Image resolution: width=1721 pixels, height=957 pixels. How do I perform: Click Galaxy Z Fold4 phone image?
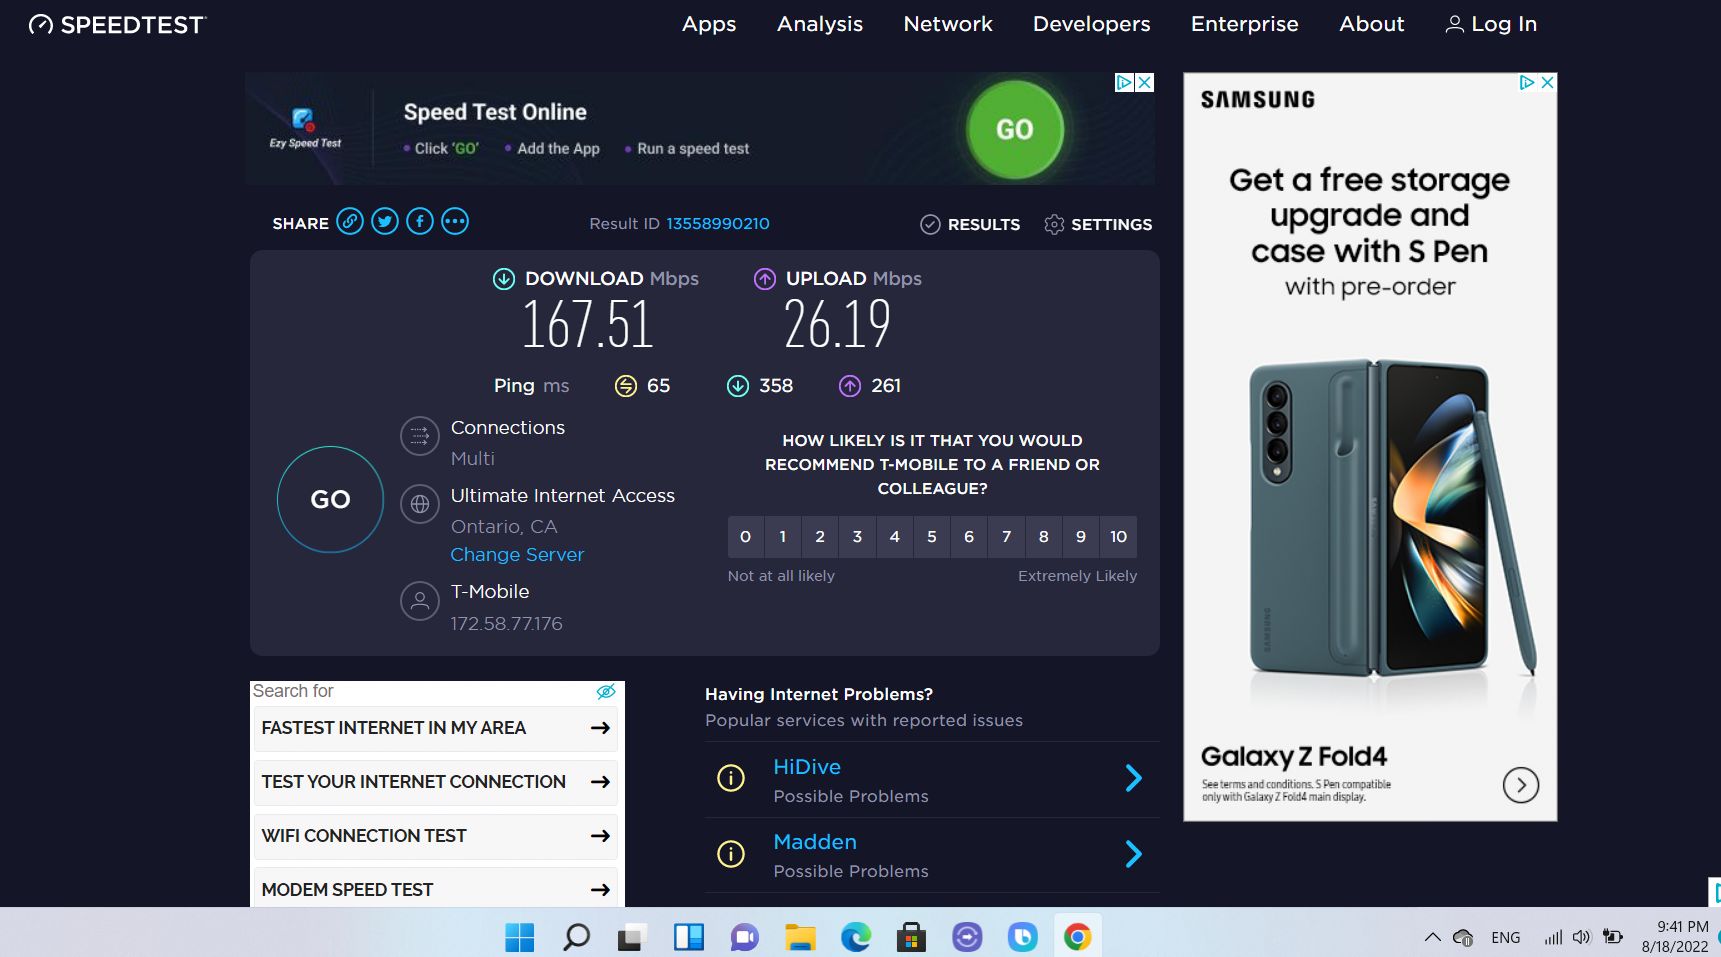pyautogui.click(x=1392, y=520)
